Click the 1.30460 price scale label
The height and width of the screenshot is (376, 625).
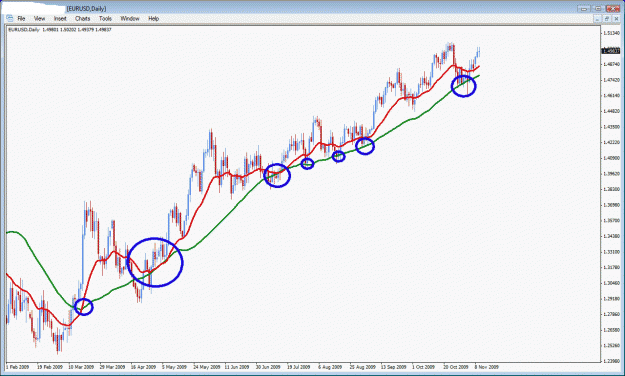tap(612, 283)
